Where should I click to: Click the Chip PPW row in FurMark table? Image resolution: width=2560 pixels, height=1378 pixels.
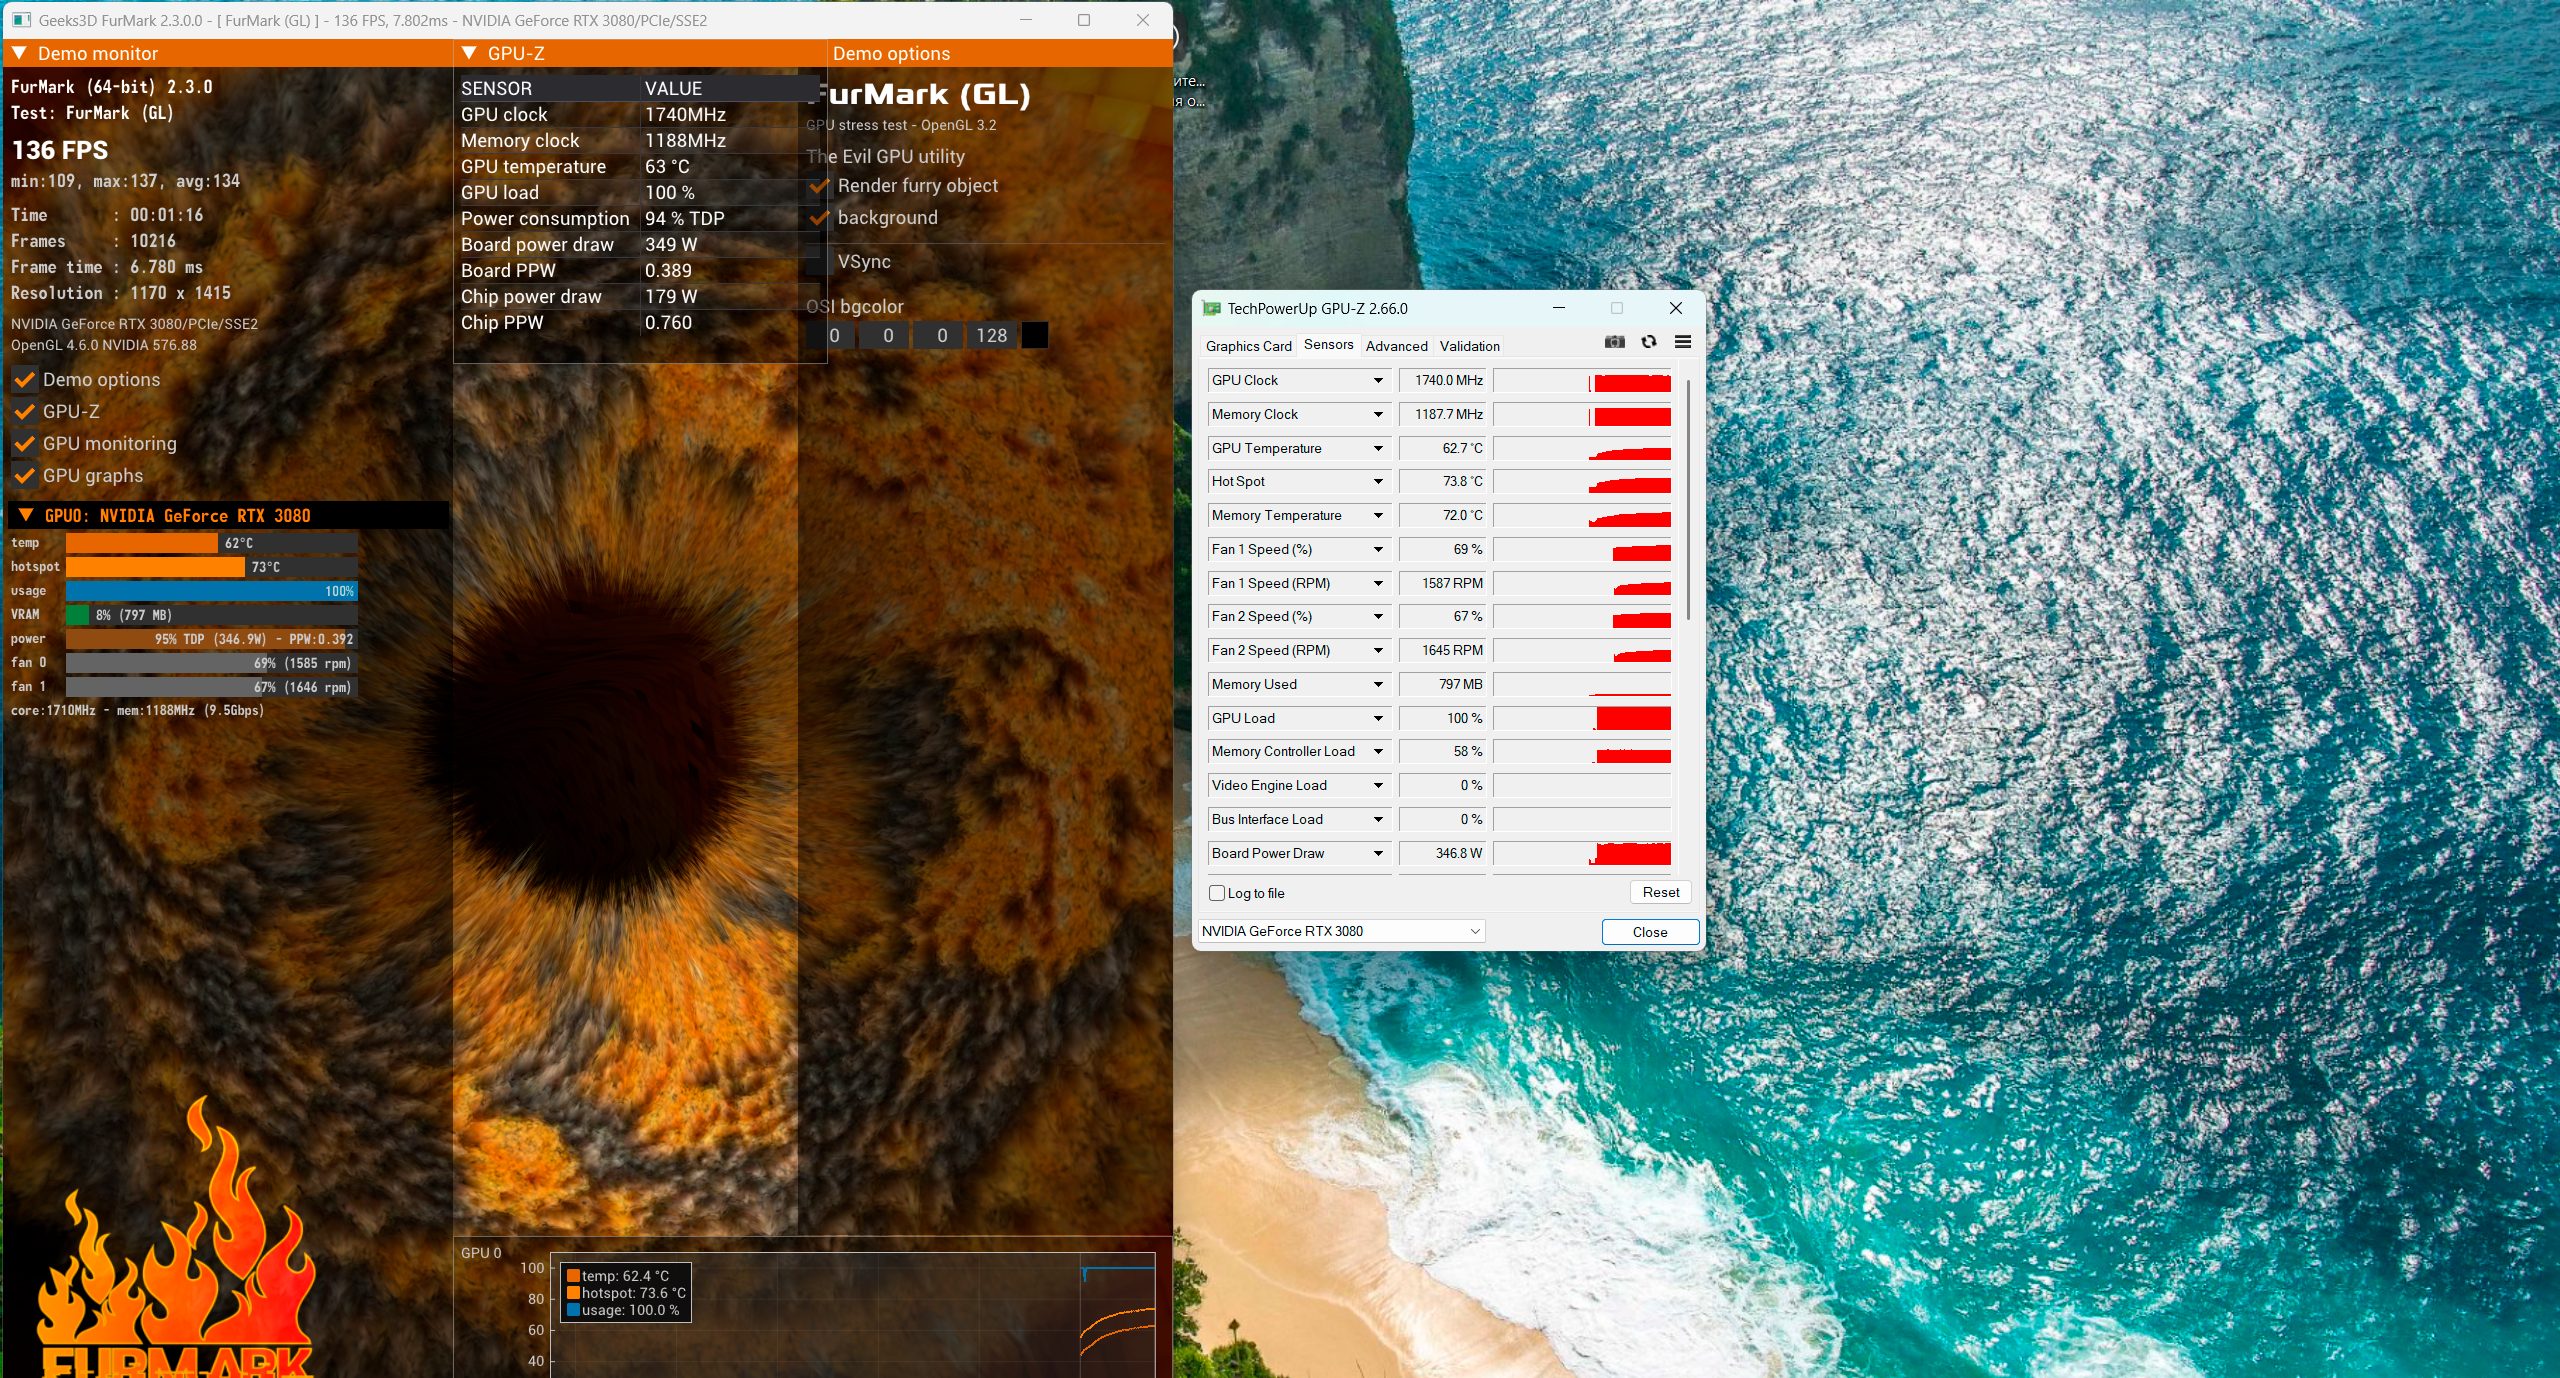tap(639, 322)
